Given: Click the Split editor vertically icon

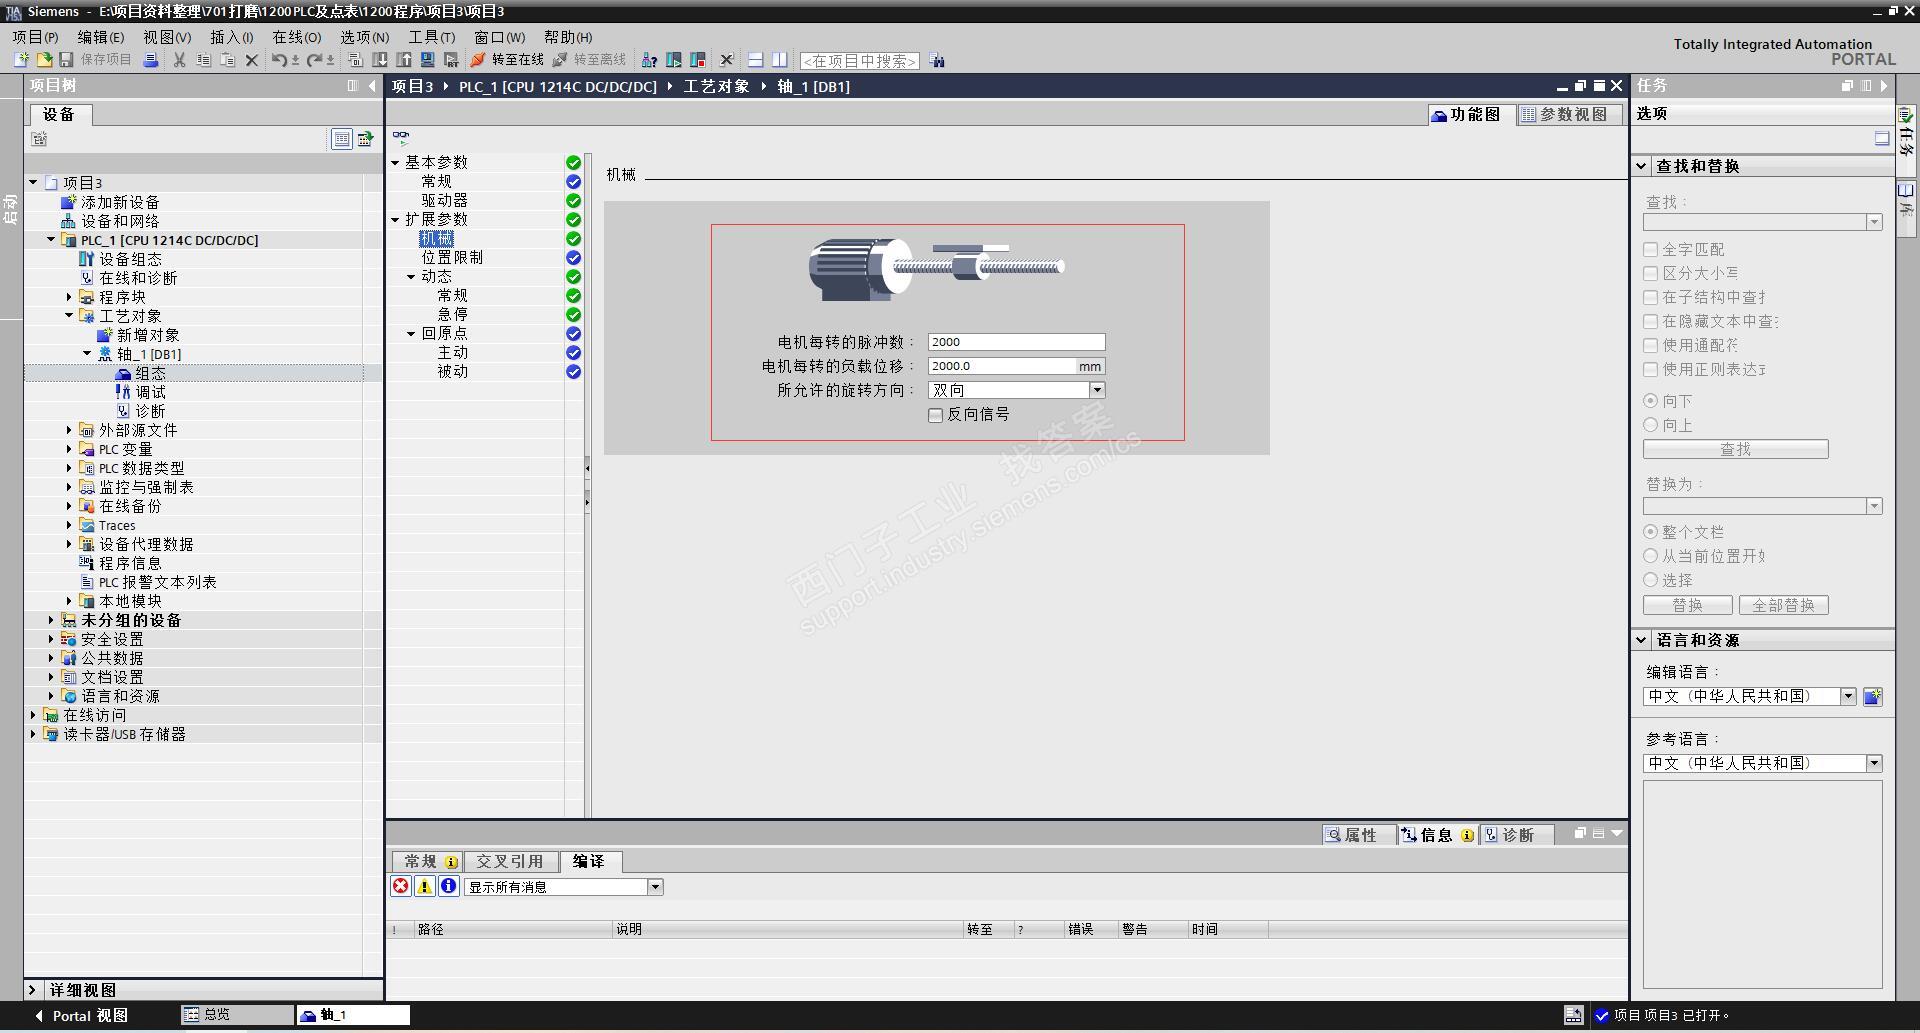Looking at the screenshot, I should (780, 60).
